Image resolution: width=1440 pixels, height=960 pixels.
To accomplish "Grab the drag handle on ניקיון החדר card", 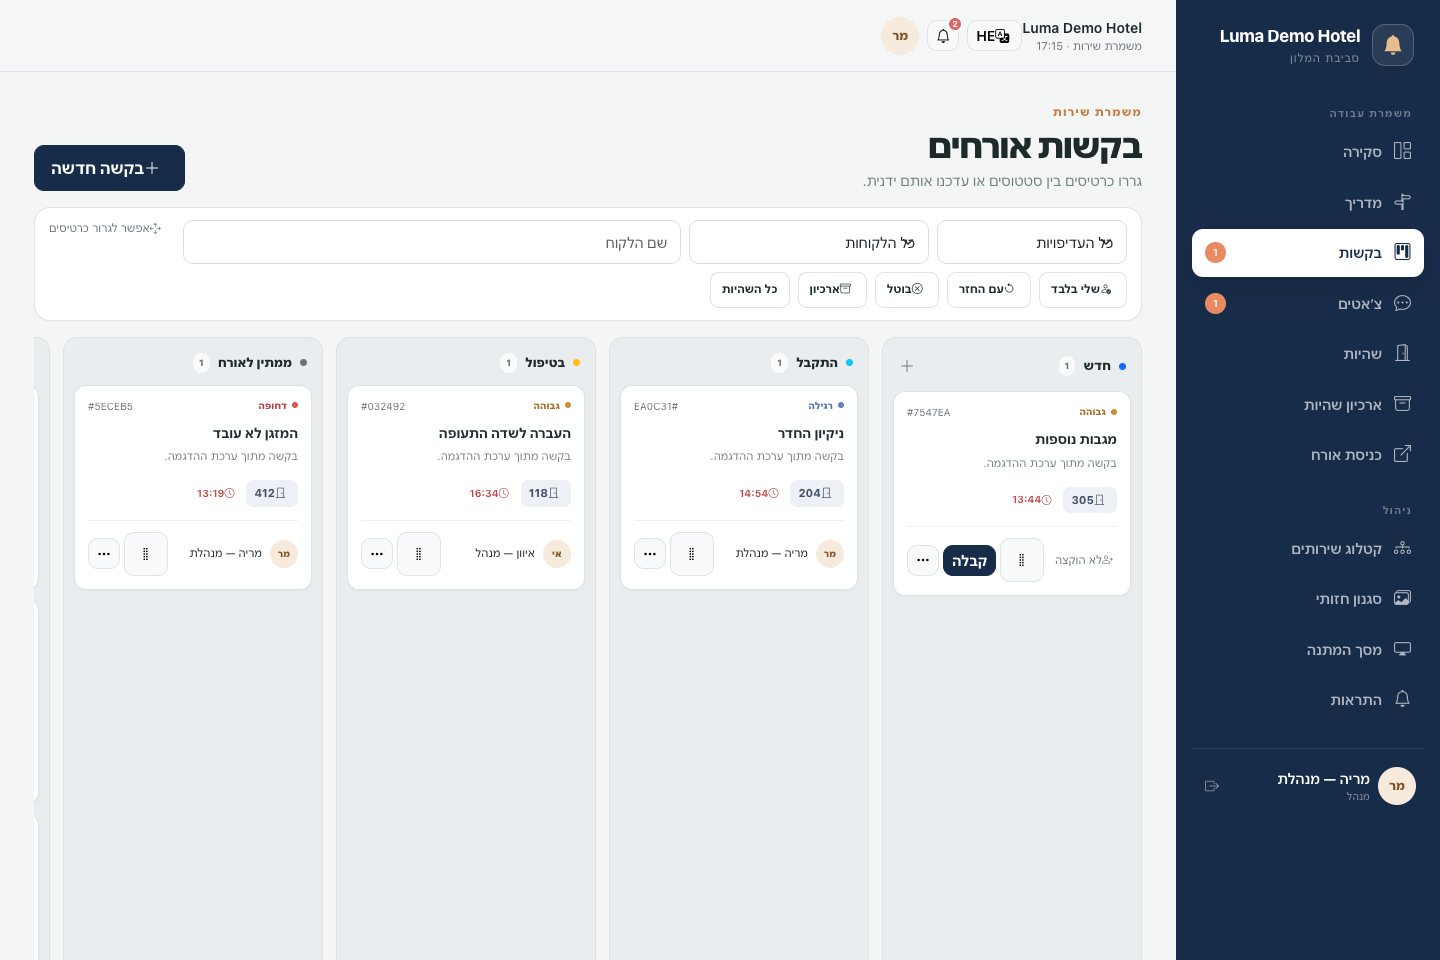I will coord(692,554).
